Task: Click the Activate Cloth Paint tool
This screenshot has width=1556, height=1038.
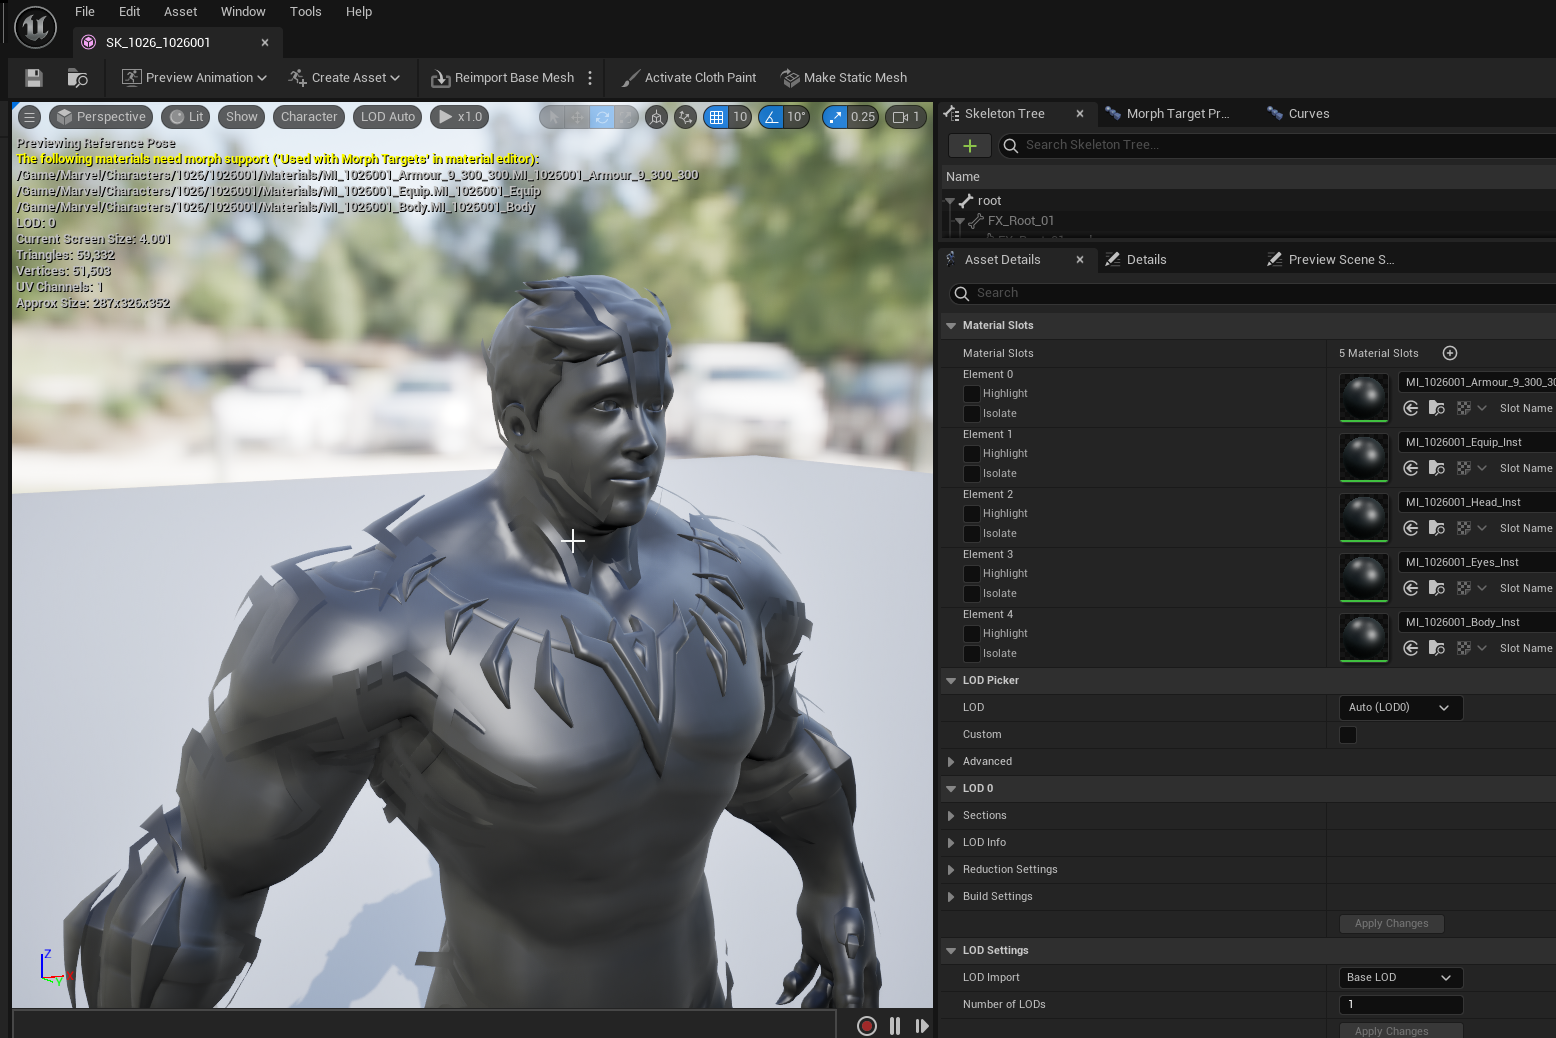Action: point(689,78)
